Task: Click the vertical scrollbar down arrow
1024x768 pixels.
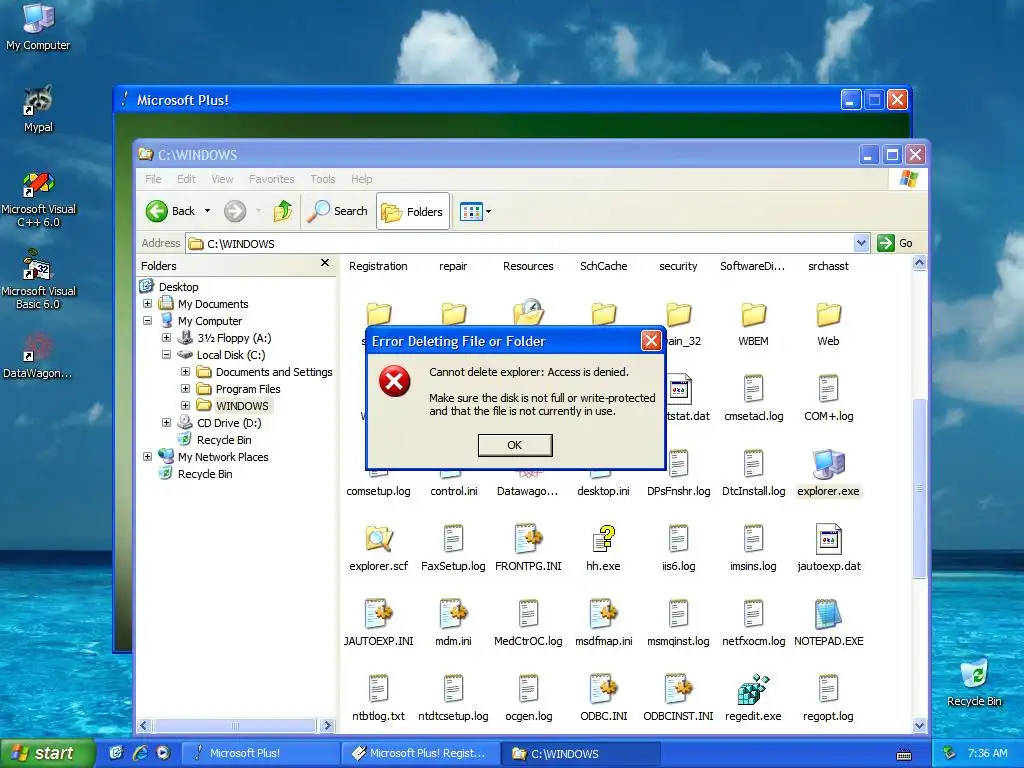Action: pos(919,725)
